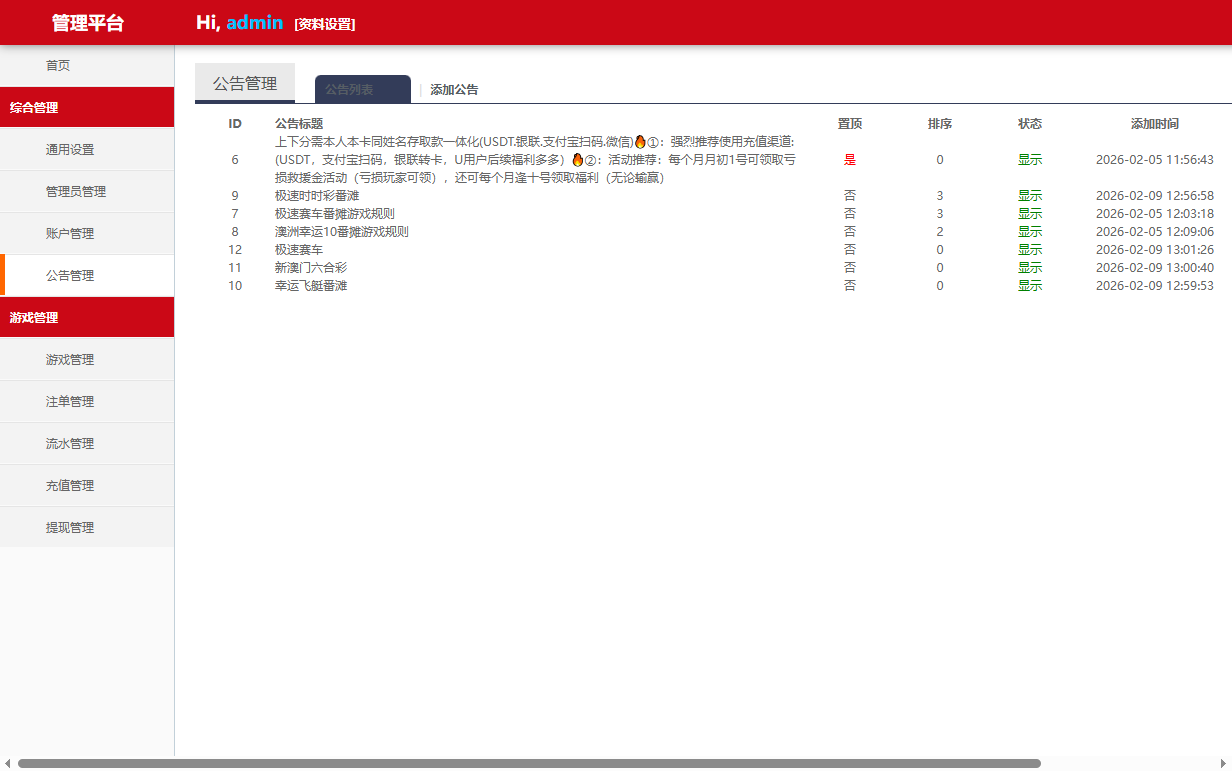Click the horizontal scrollbar thumb at bottom
The image size is (1232, 771).
[529, 763]
